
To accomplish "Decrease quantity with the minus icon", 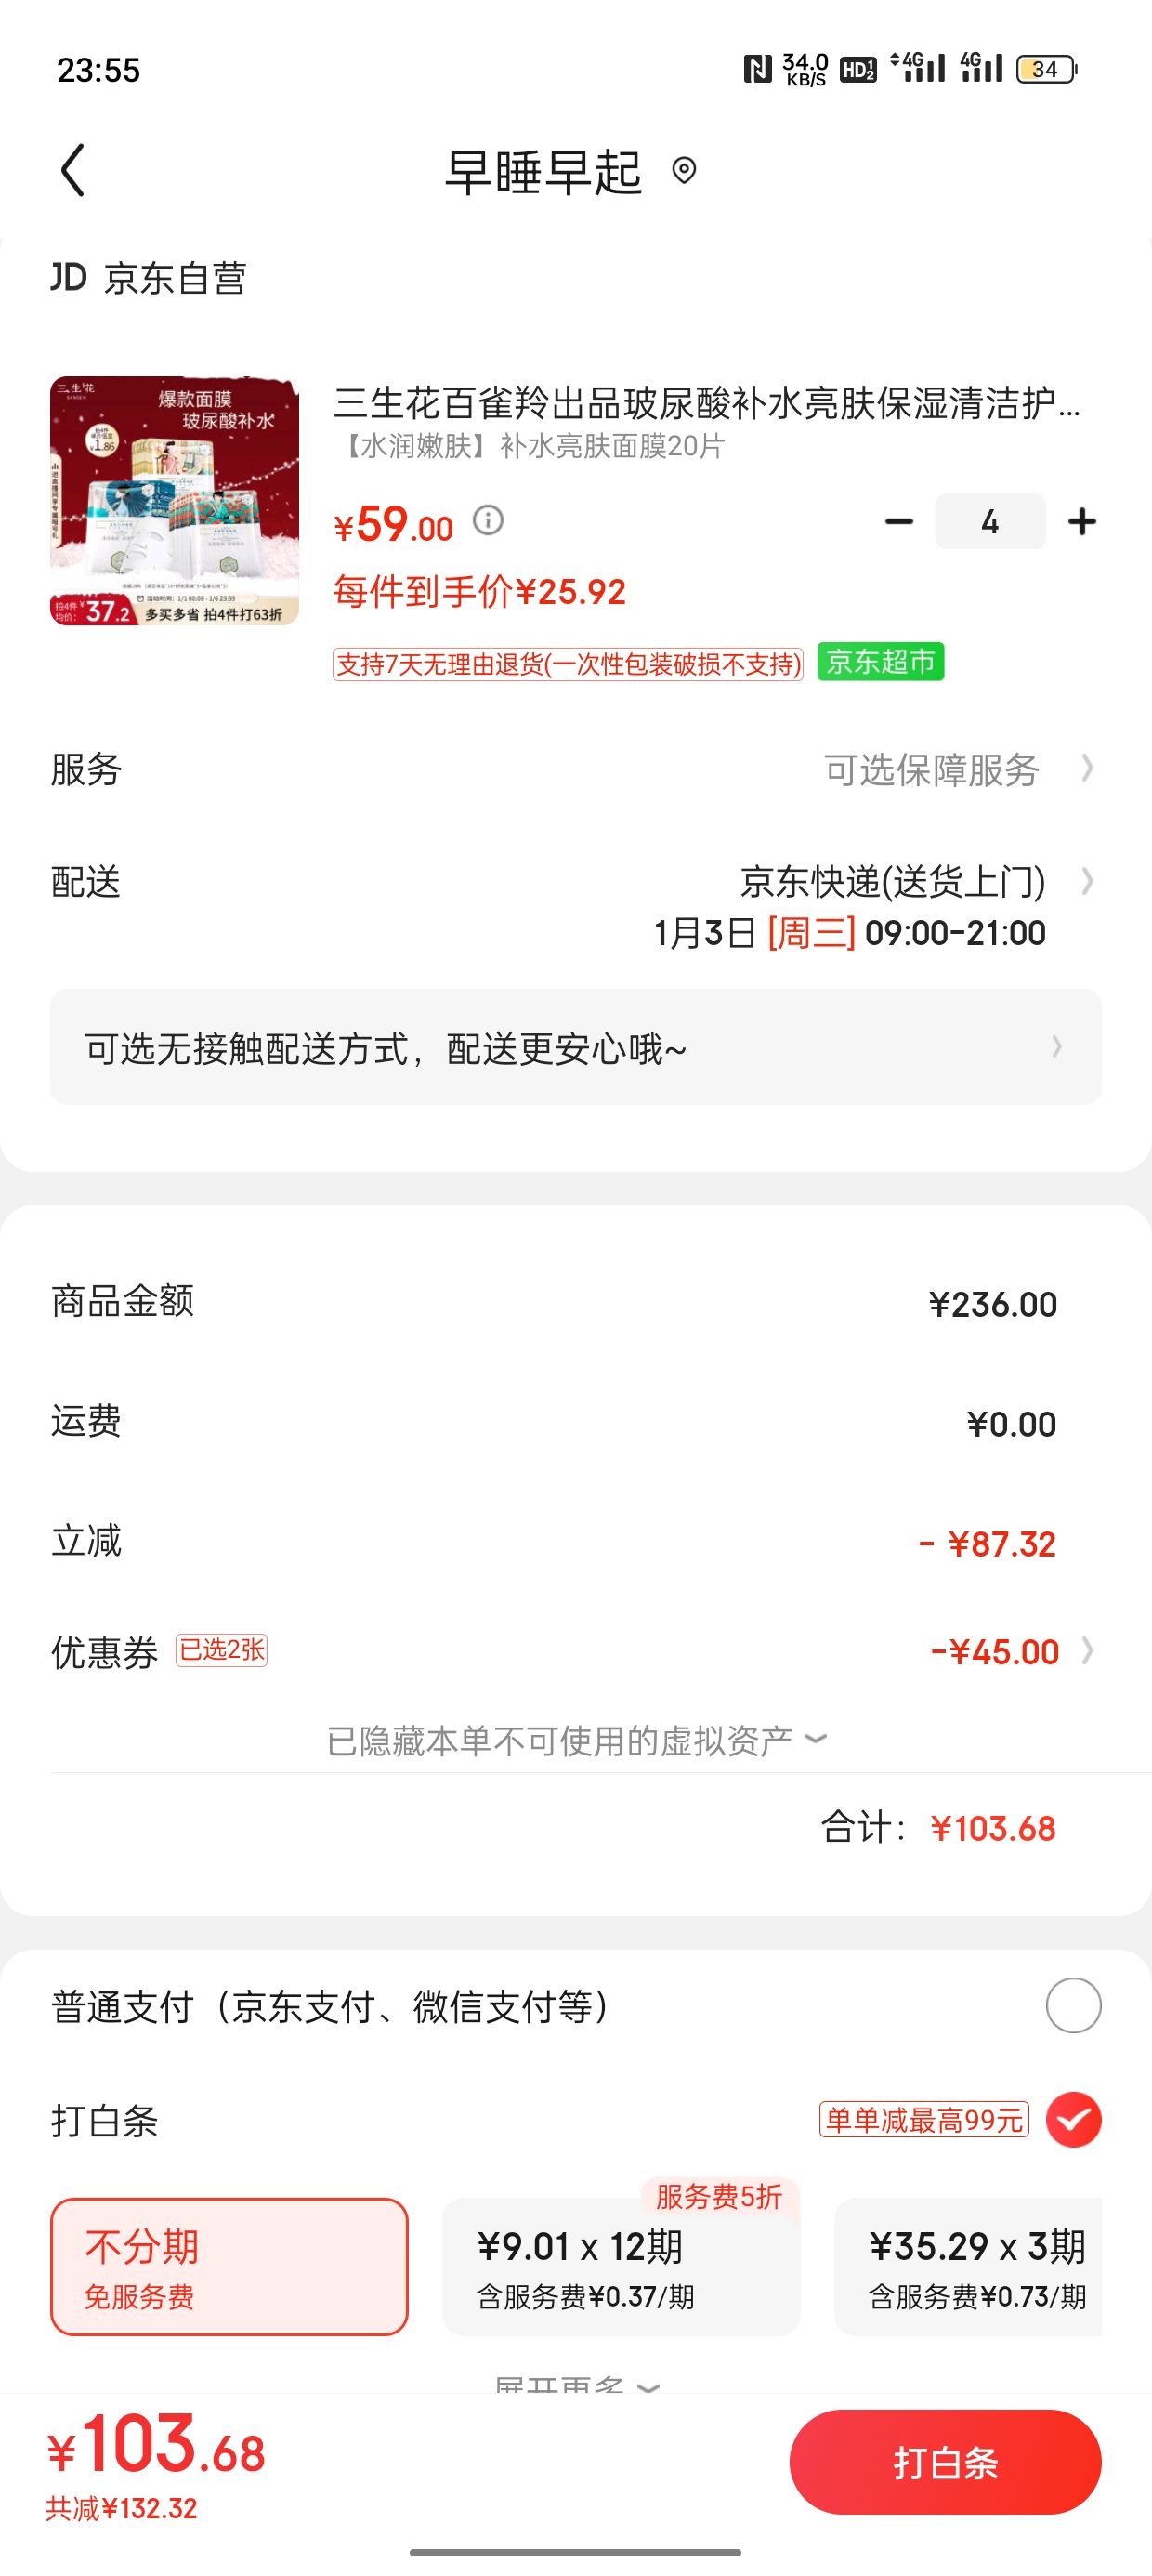I will pyautogui.click(x=899, y=522).
